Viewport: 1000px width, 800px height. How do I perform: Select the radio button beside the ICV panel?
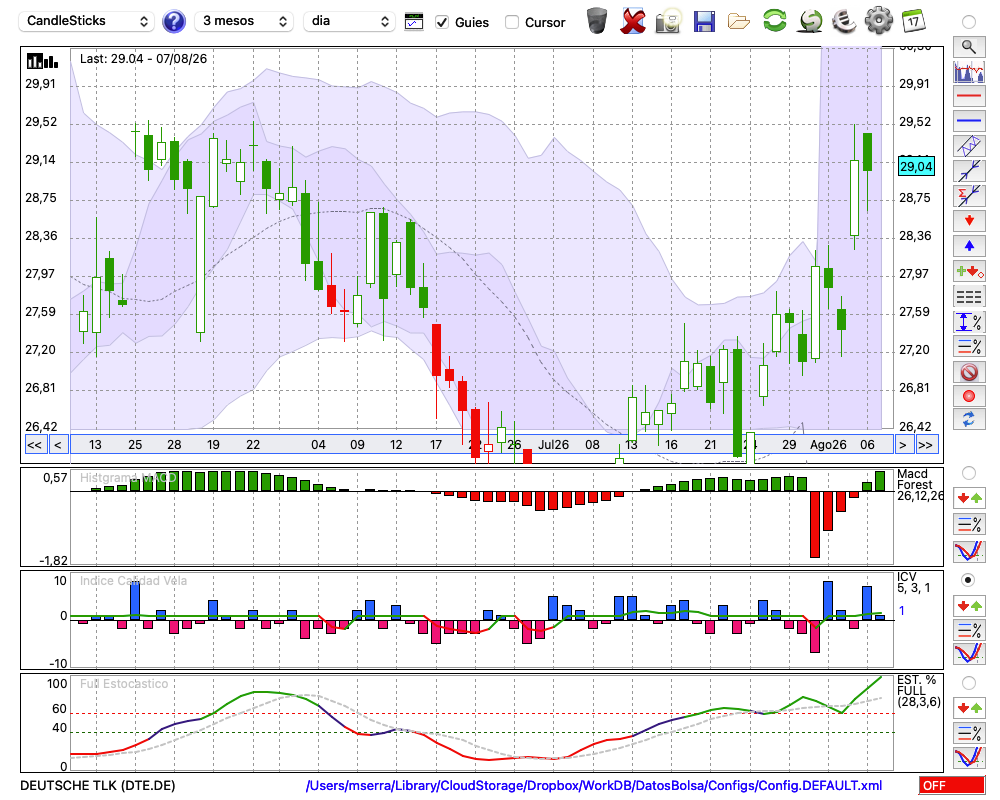968,581
